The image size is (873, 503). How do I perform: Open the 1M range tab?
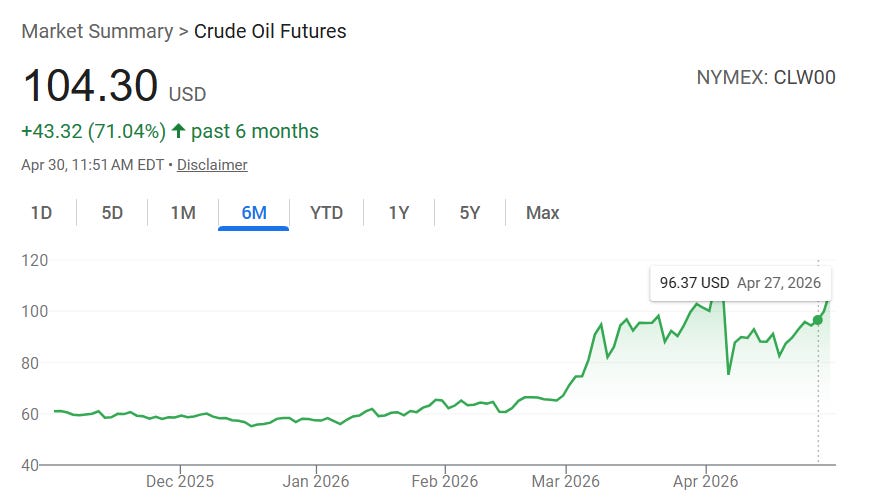click(x=183, y=213)
